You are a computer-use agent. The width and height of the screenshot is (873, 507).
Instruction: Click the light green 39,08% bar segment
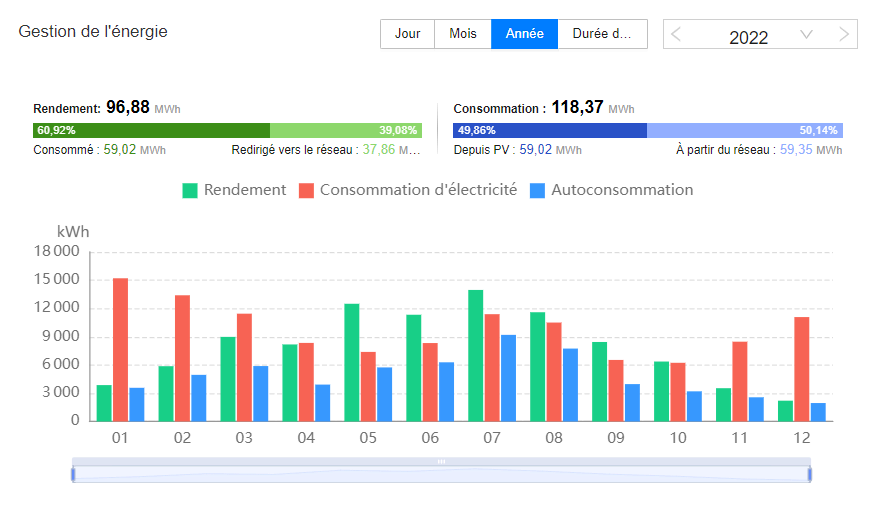pyautogui.click(x=345, y=130)
